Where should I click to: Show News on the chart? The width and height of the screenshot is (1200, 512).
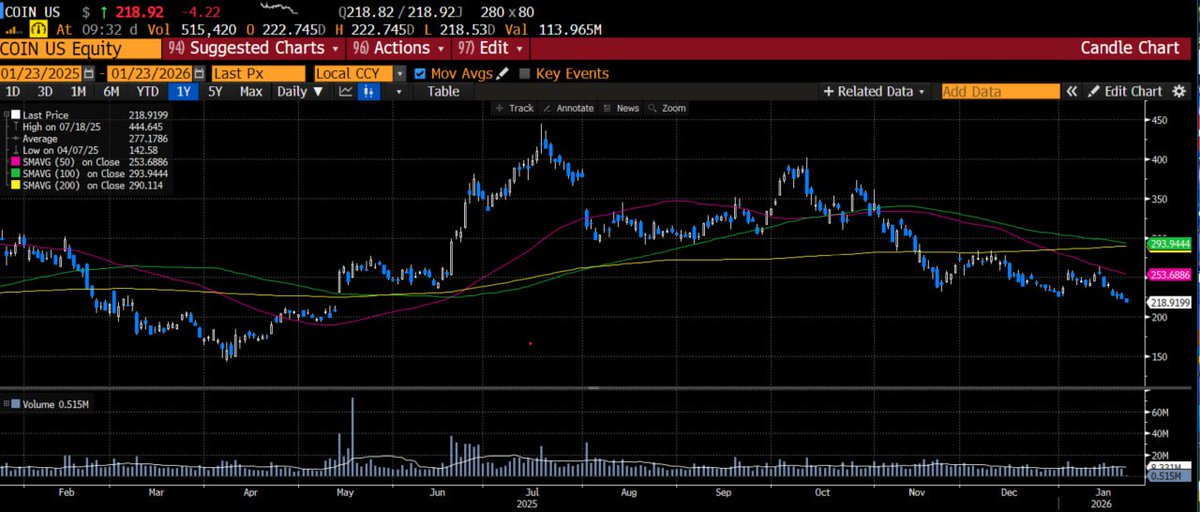tap(621, 108)
